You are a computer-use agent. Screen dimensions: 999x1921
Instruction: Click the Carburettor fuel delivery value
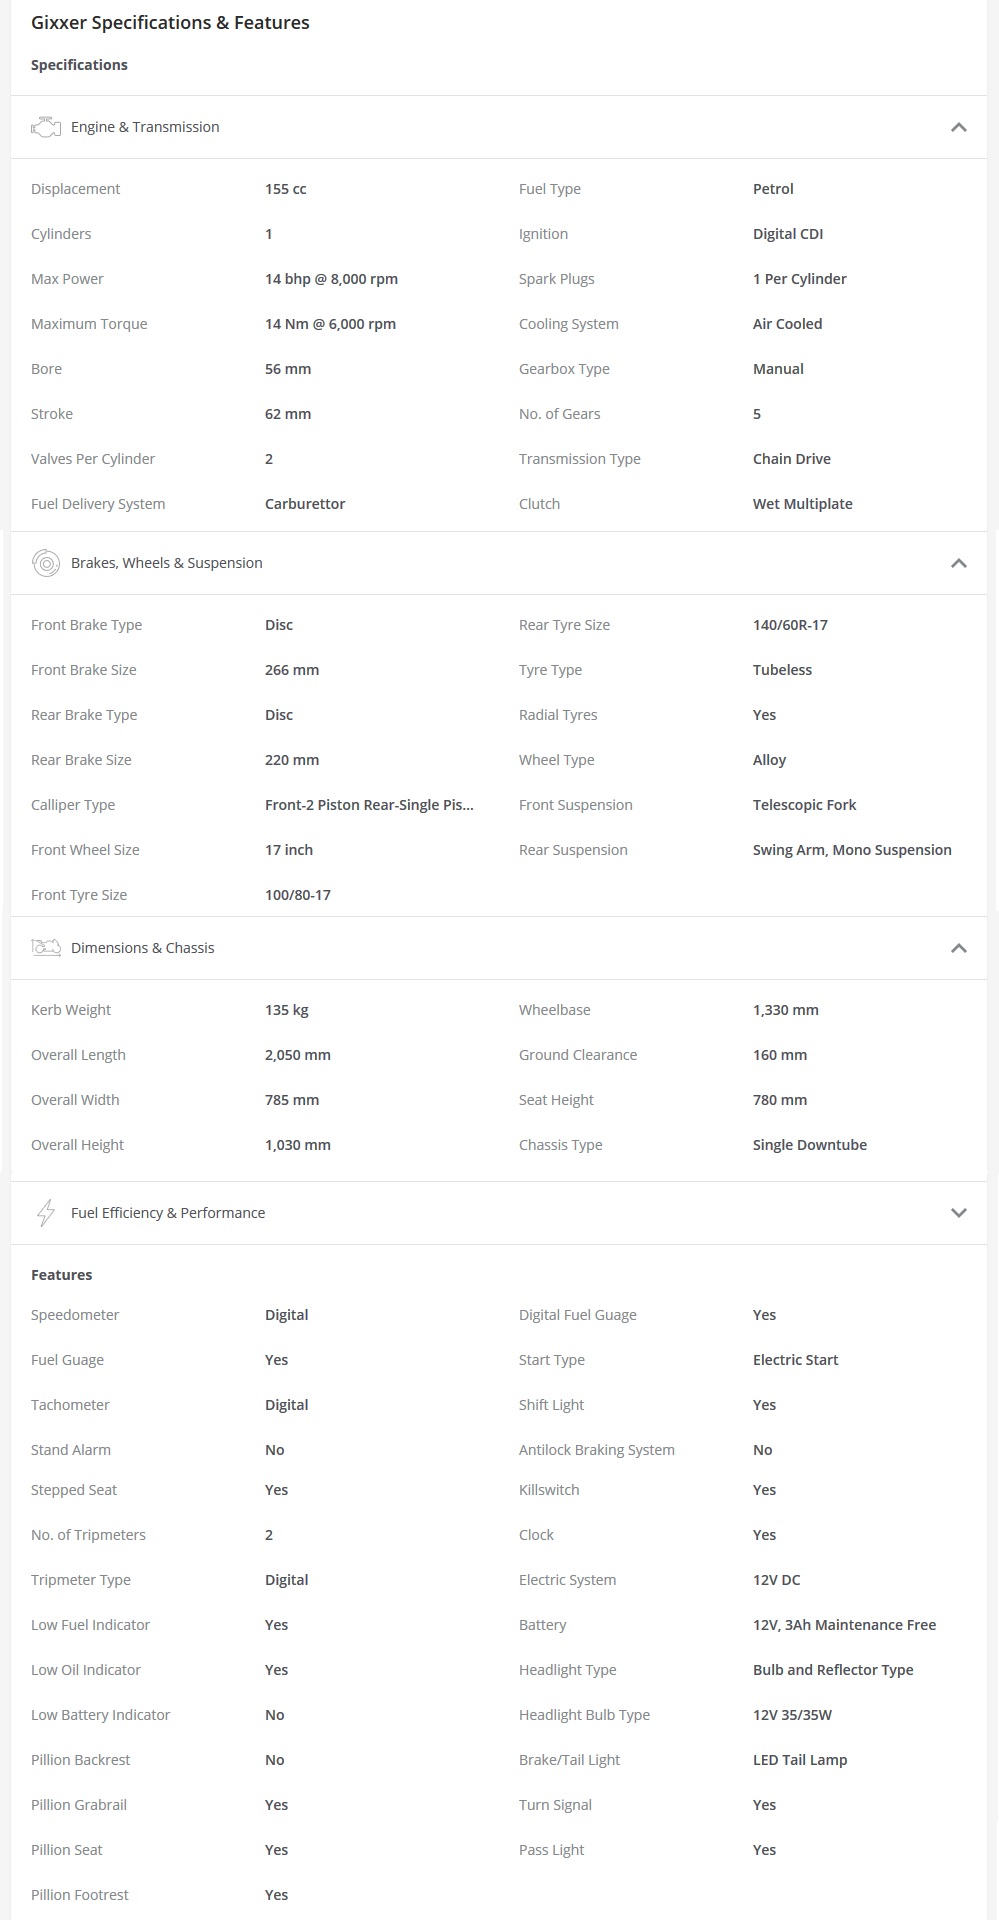305,504
